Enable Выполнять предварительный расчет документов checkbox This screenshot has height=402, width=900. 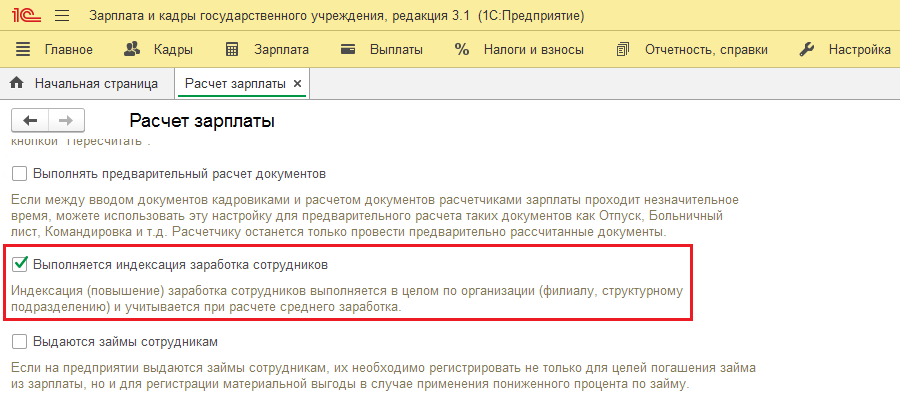tap(20, 173)
